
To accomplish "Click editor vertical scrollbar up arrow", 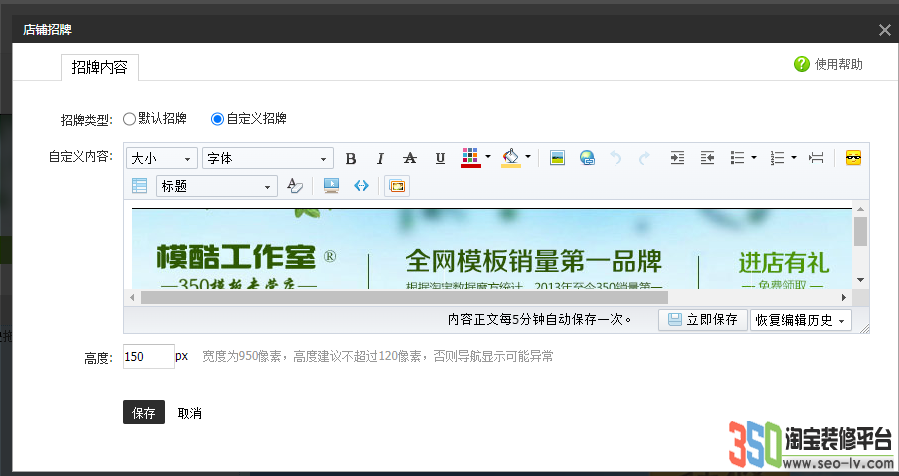I will pos(860,209).
